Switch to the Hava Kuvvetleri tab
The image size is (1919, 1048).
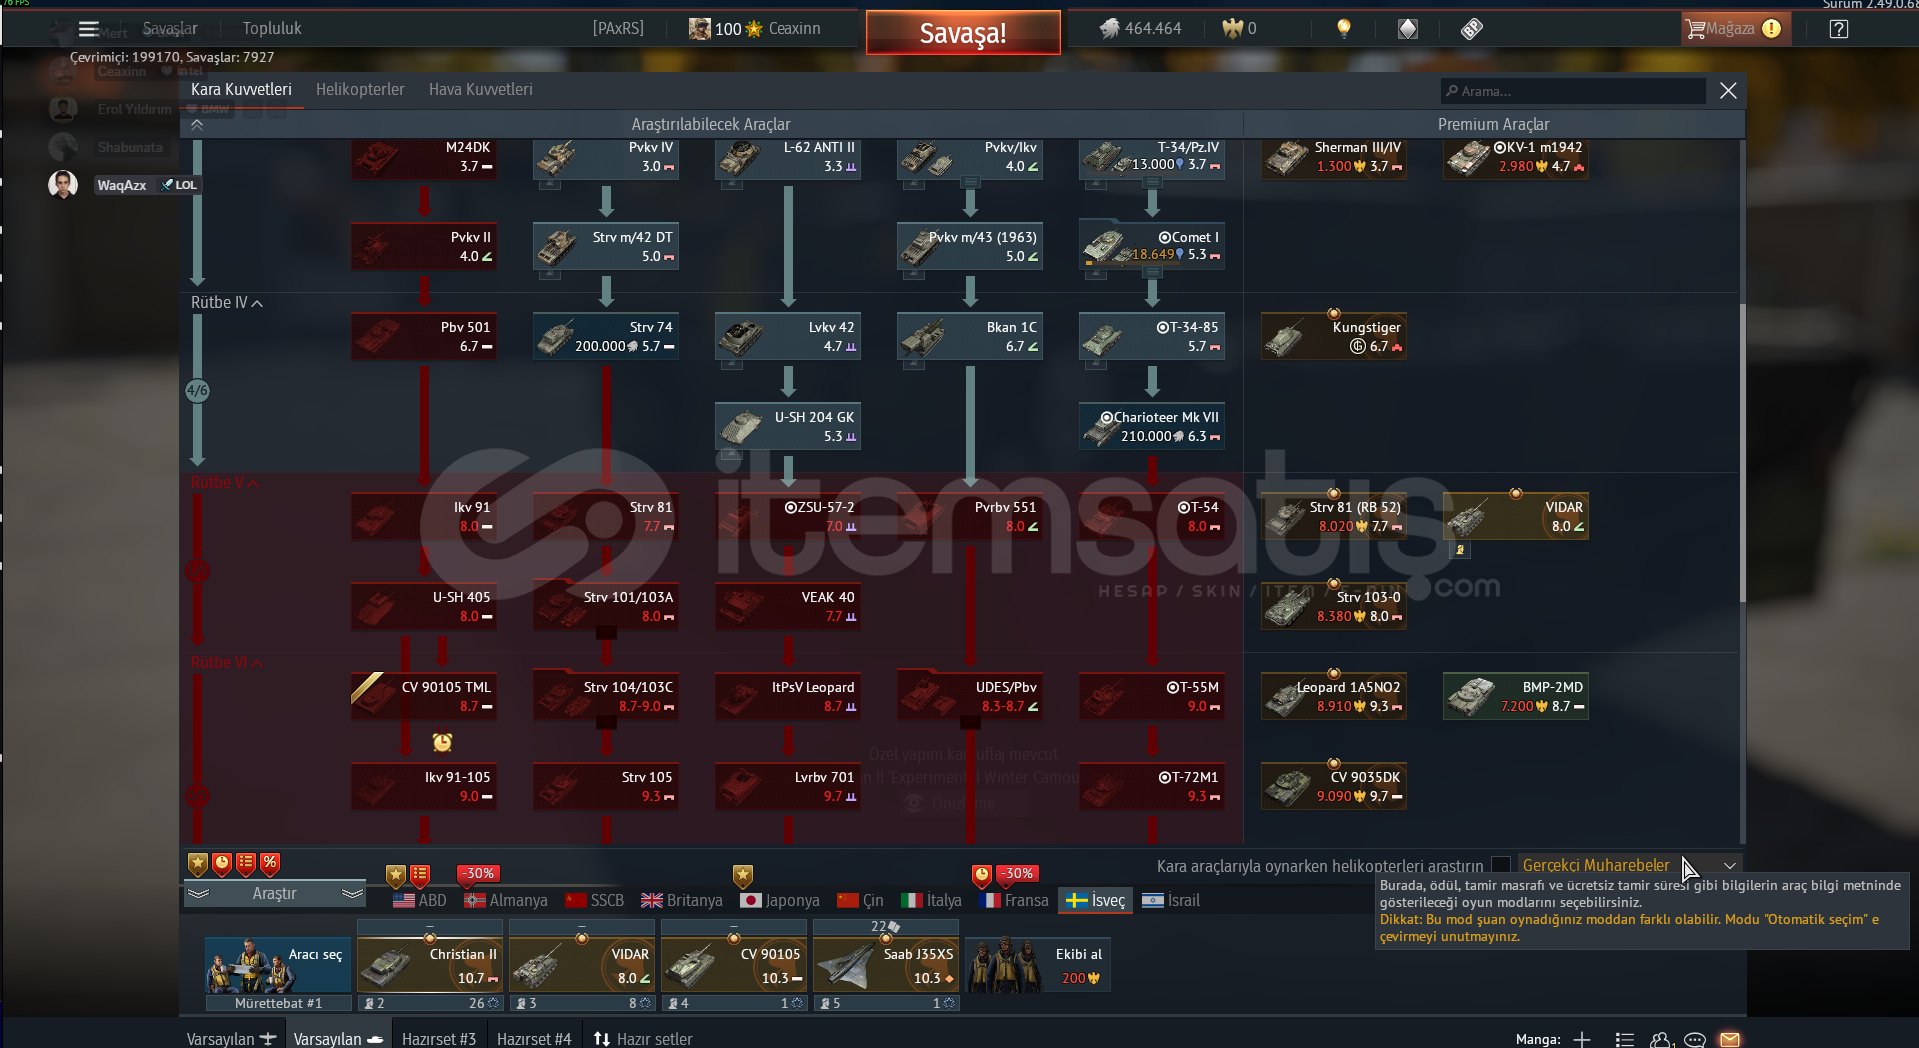480,90
